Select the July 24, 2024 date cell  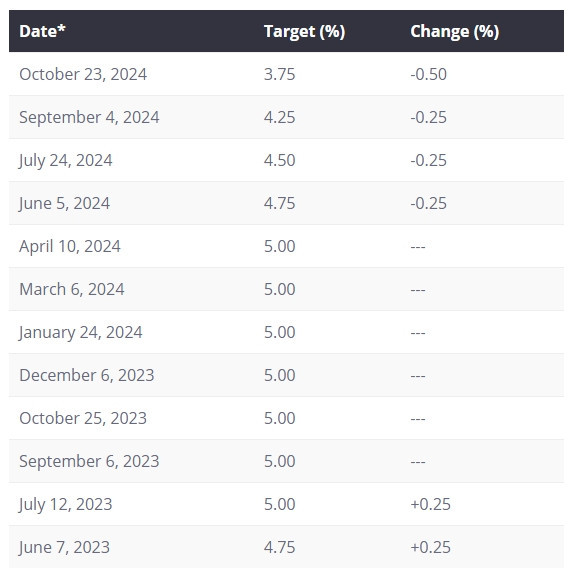(x=66, y=160)
